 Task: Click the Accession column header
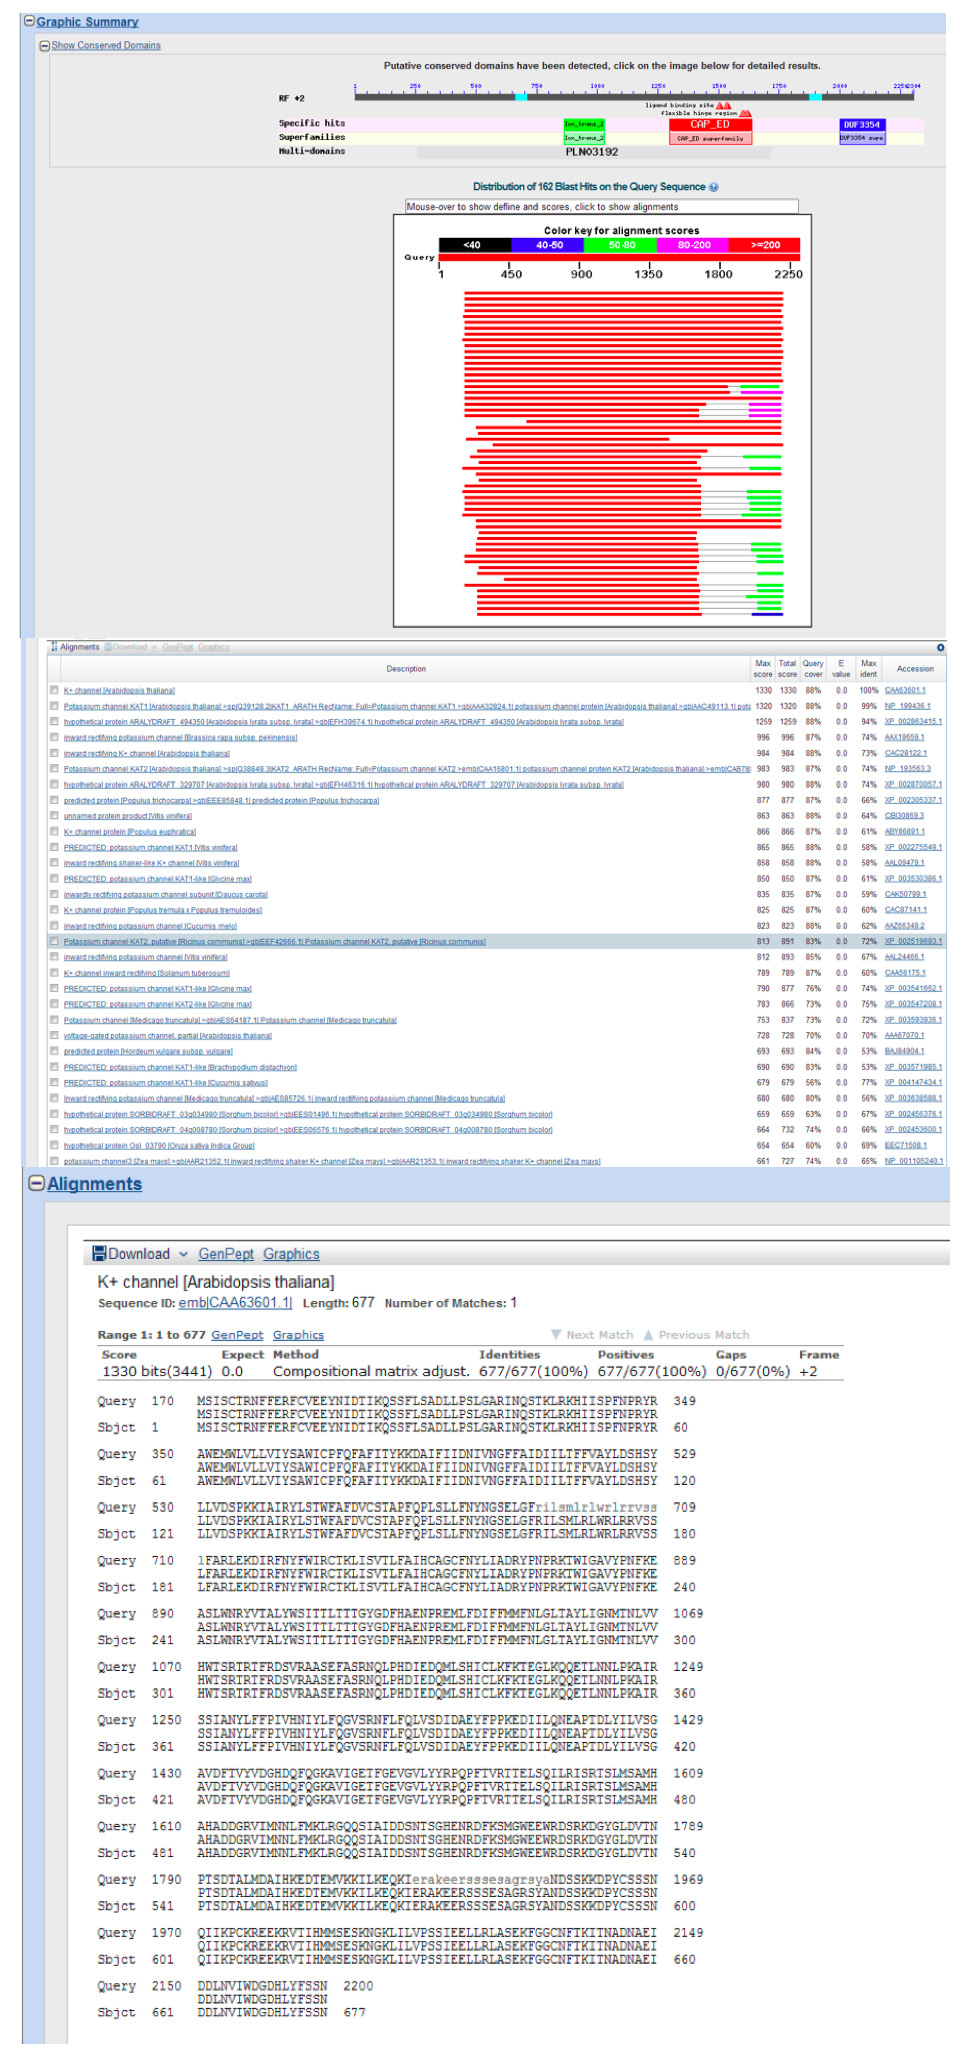914,668
